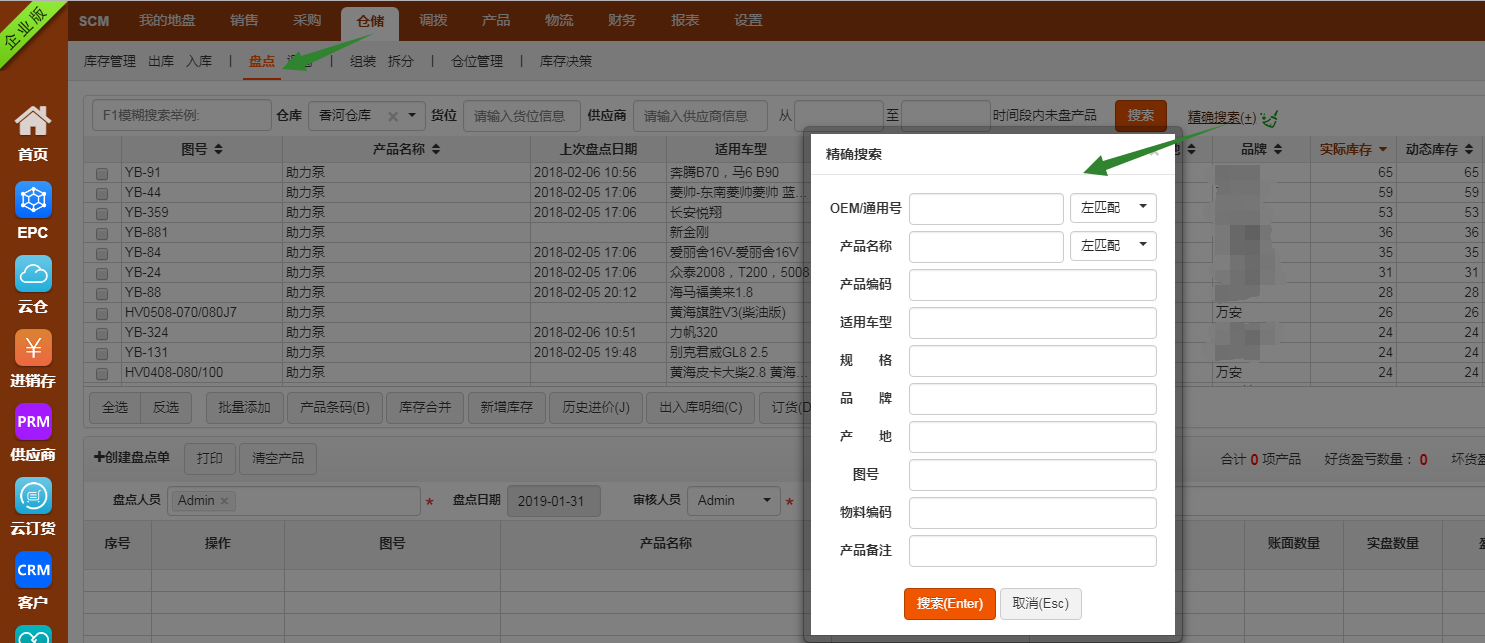The height and width of the screenshot is (643, 1485).
Task: Remove the Admin tag from 盘点人员
Action: point(224,501)
